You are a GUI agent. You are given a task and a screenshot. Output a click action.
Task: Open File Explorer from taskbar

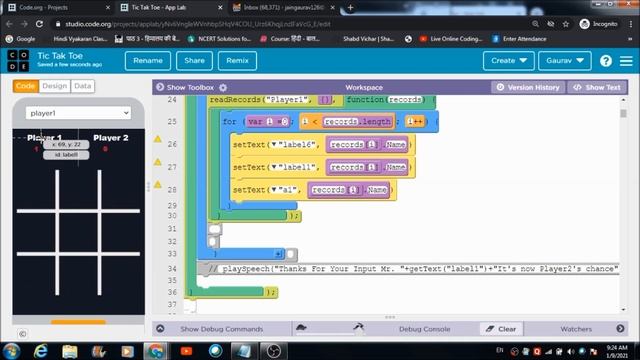pos(70,351)
